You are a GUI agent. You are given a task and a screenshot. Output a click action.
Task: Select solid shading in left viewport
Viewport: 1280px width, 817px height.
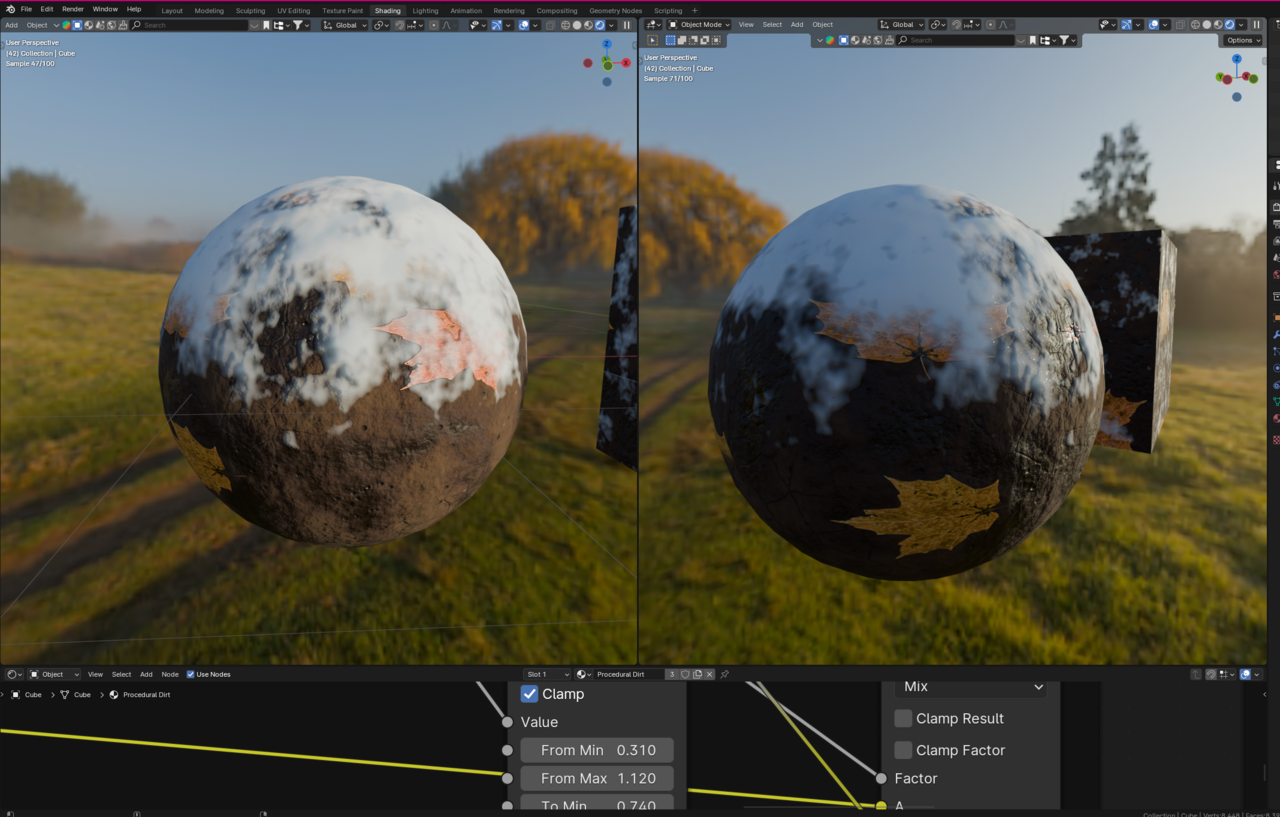point(577,25)
